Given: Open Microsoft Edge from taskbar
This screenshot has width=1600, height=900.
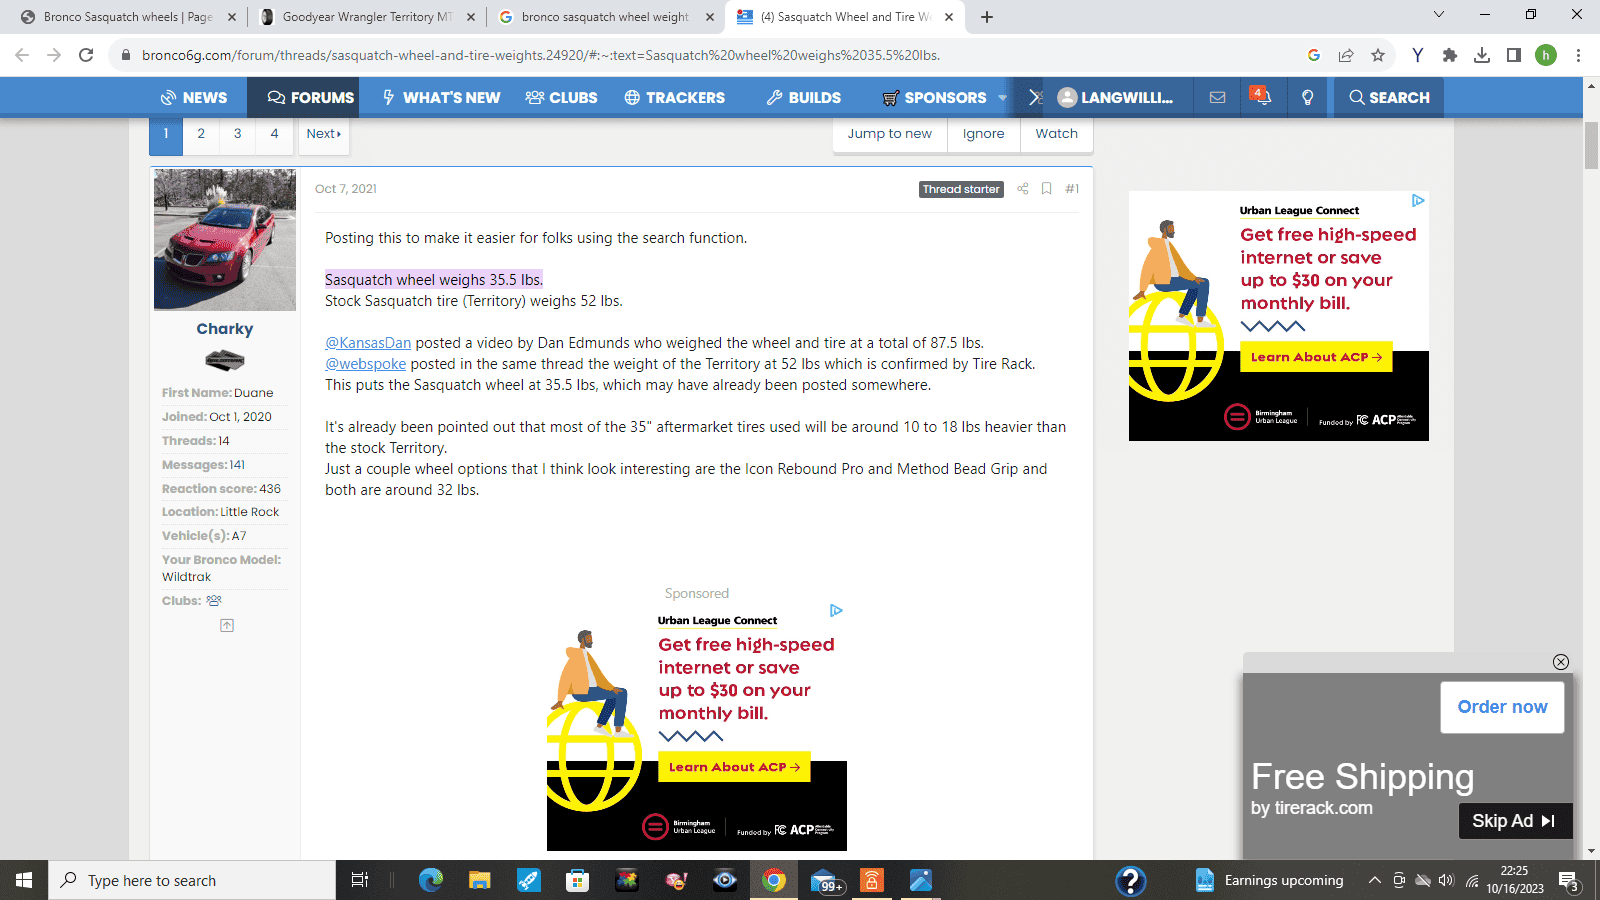Looking at the screenshot, I should (431, 880).
